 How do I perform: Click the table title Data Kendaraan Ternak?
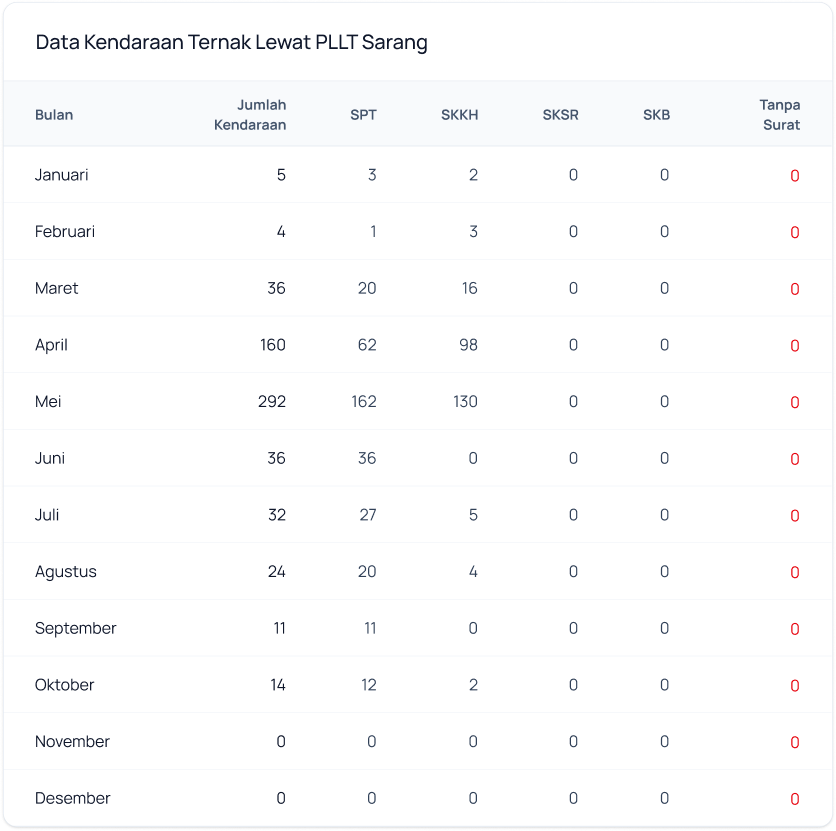click(231, 42)
